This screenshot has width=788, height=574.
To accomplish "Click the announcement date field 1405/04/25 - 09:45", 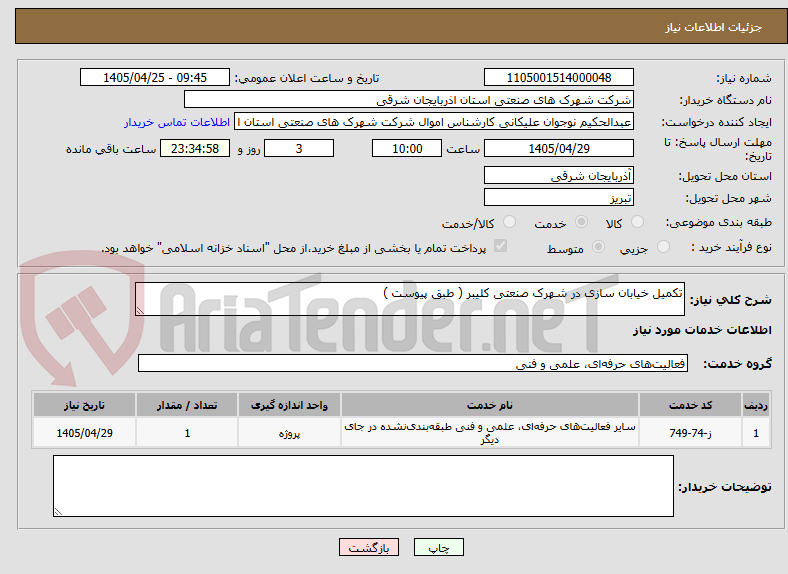I will [155, 77].
